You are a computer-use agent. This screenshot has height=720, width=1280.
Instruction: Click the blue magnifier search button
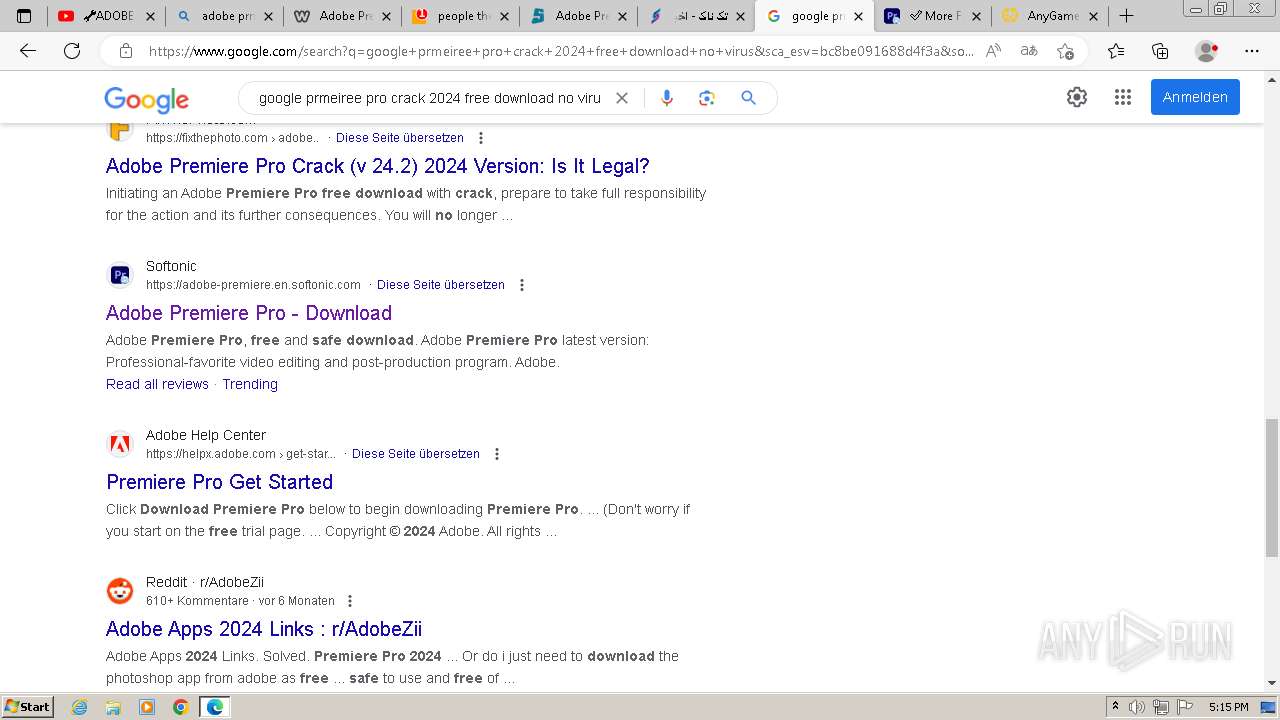coord(748,98)
